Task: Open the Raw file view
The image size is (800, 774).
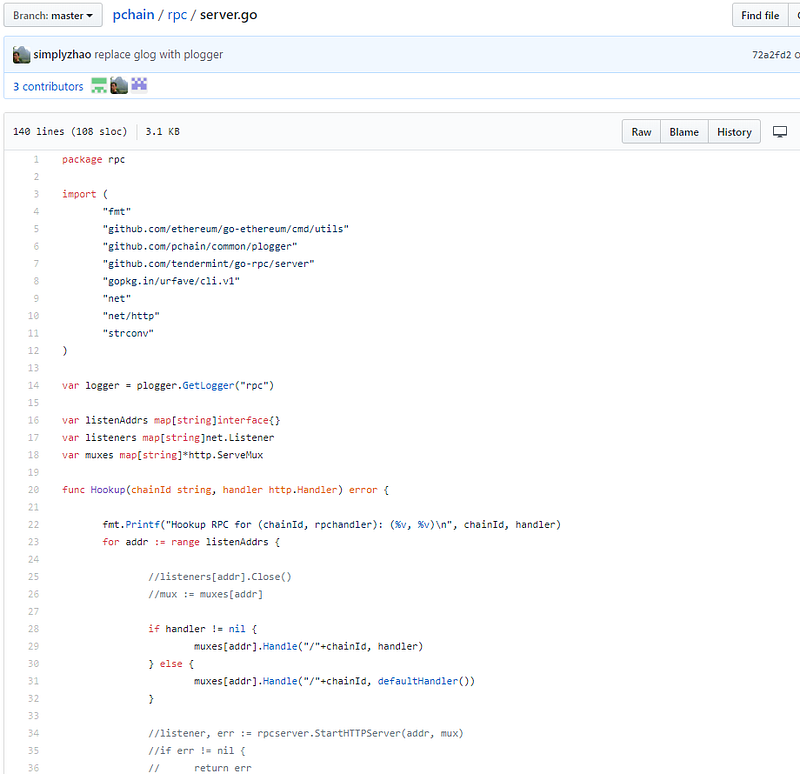Action: 641,132
